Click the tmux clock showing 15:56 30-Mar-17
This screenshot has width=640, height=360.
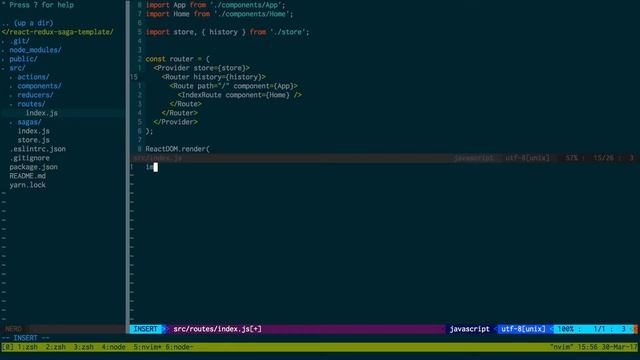pos(606,347)
